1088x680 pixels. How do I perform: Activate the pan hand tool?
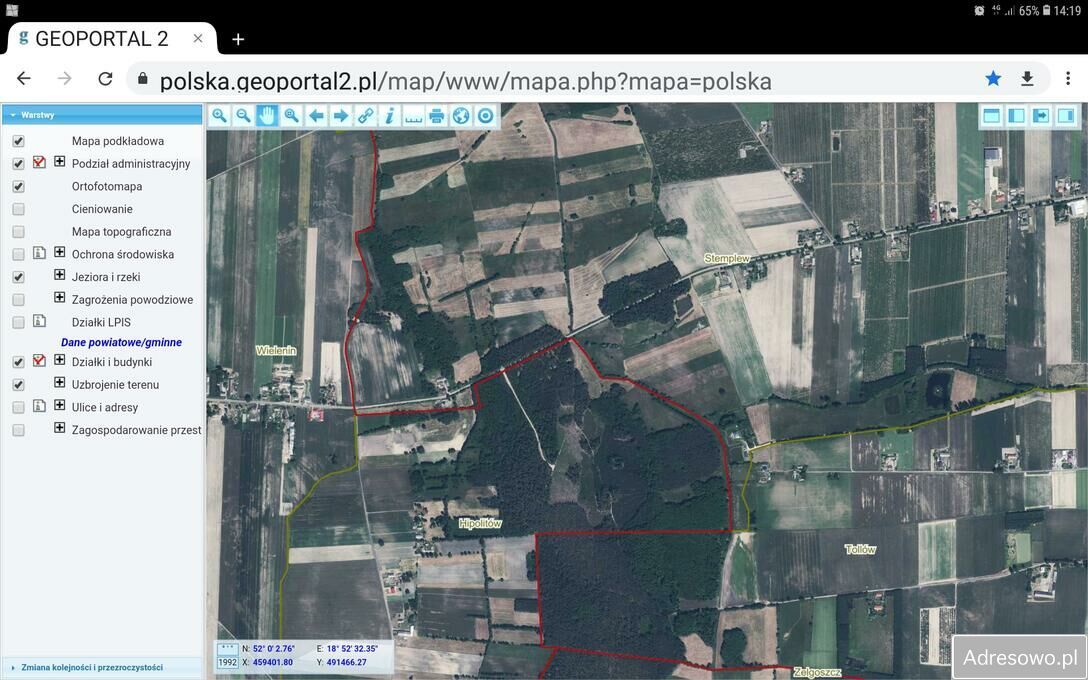(267, 115)
